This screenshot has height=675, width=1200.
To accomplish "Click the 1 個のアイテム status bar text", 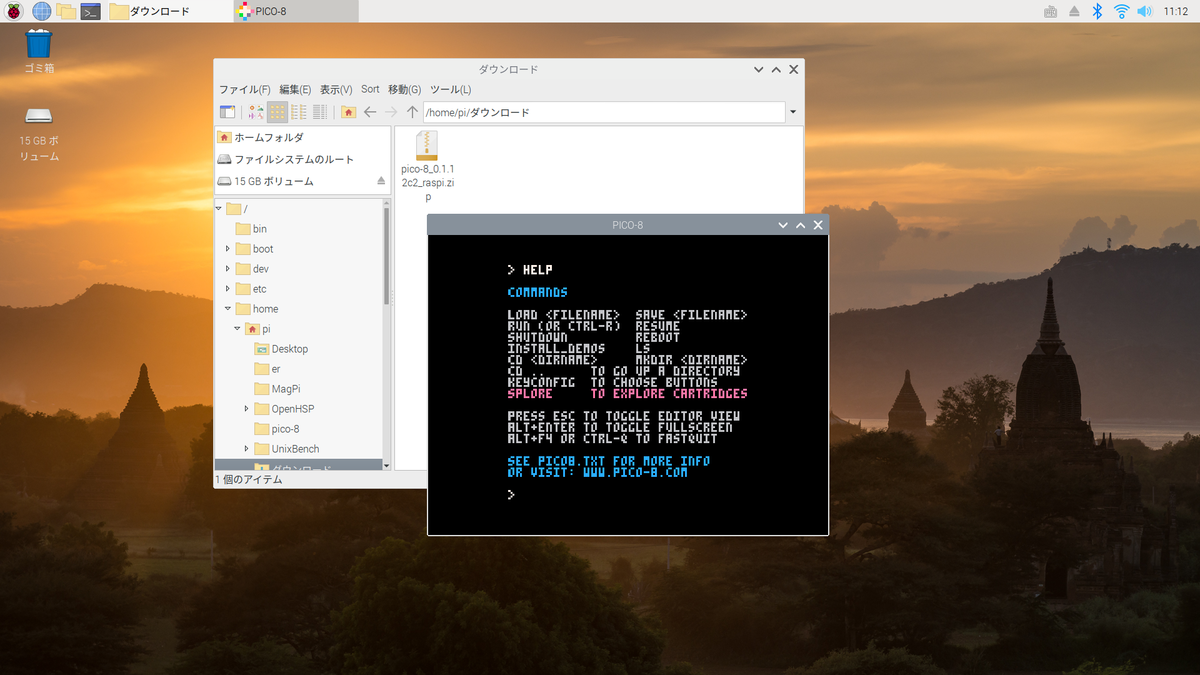I will 249,479.
